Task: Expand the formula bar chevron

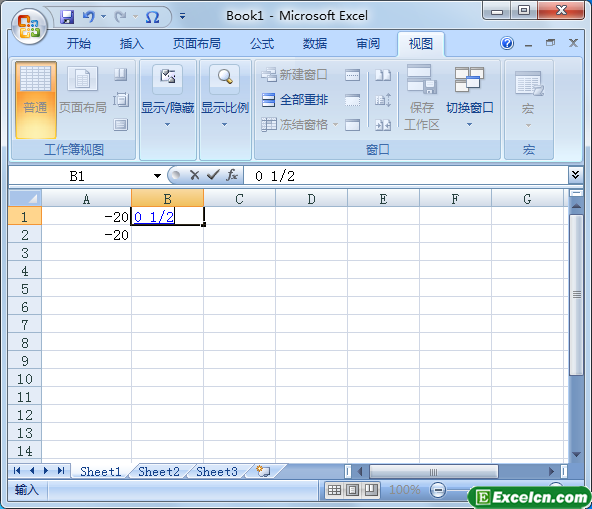Action: coord(575,175)
